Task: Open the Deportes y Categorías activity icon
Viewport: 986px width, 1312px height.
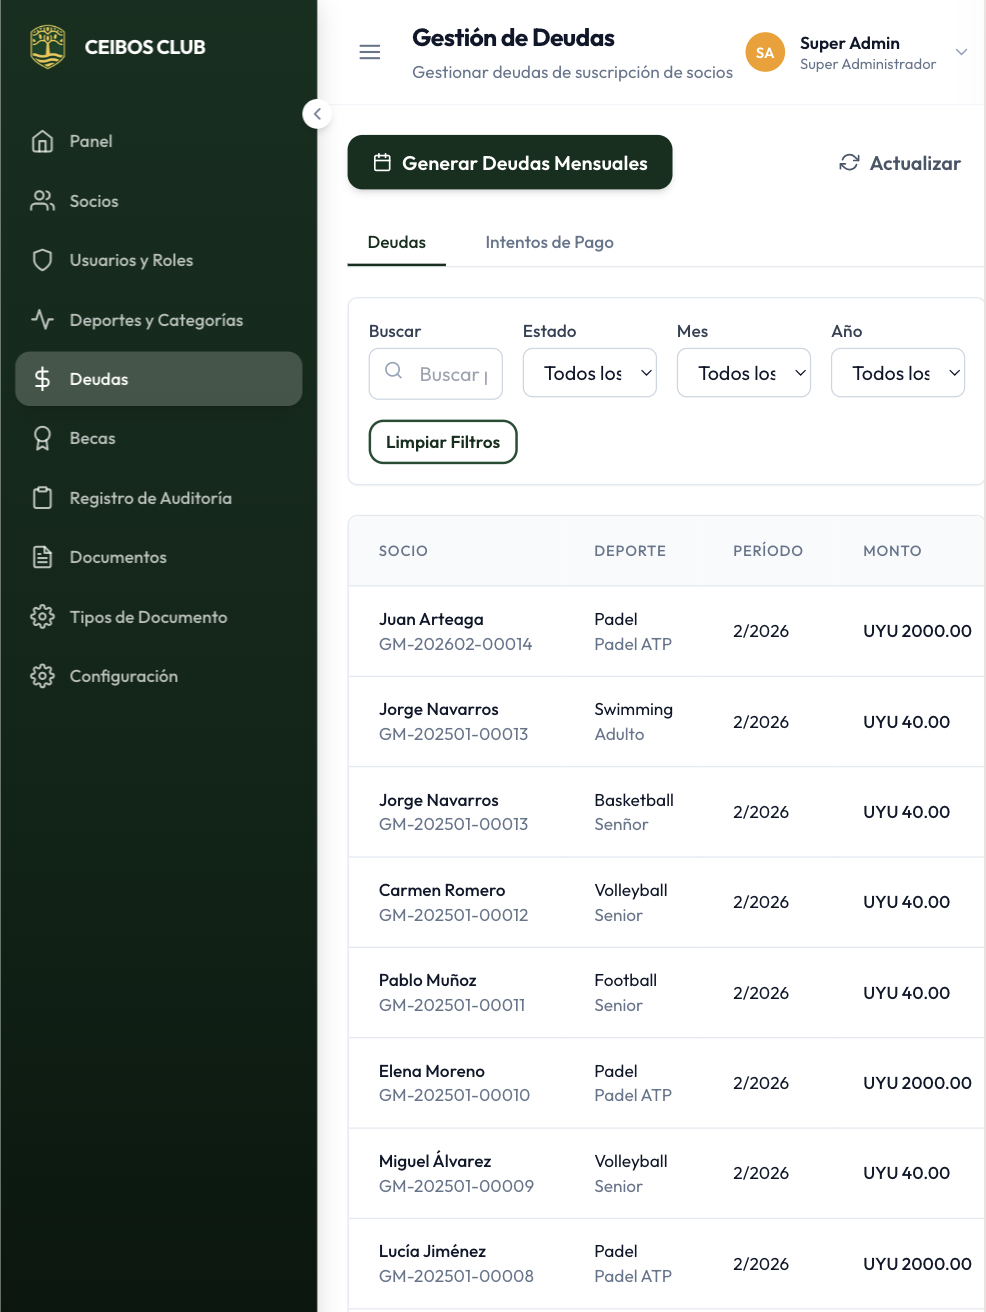Action: pos(42,320)
